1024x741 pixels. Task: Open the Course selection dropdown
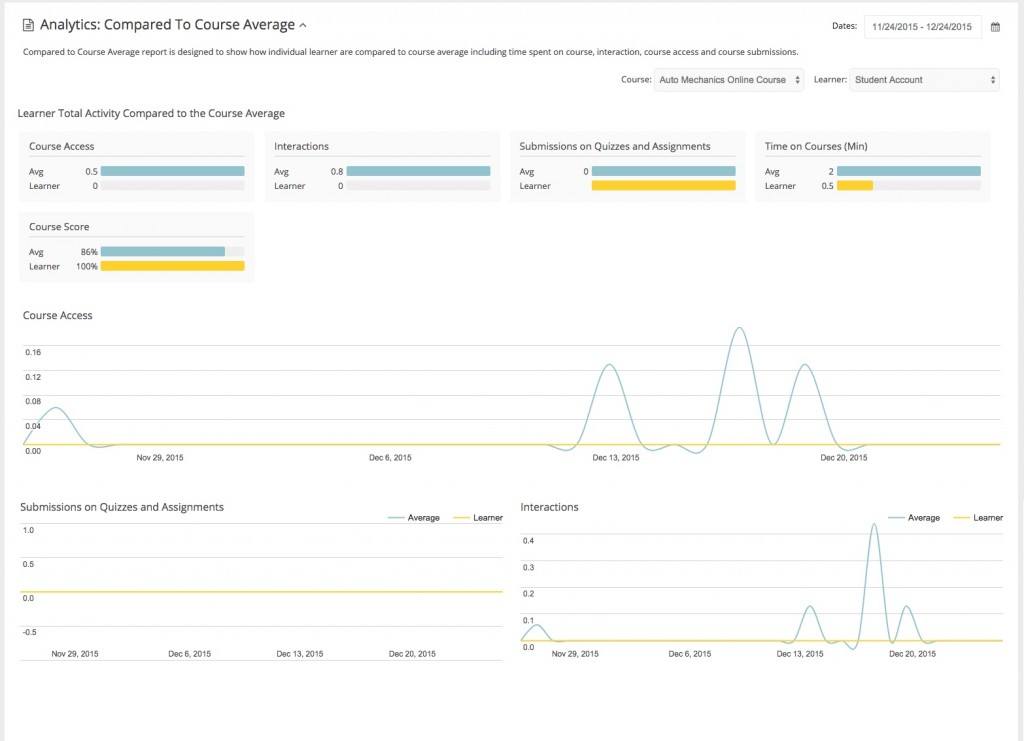pos(729,79)
